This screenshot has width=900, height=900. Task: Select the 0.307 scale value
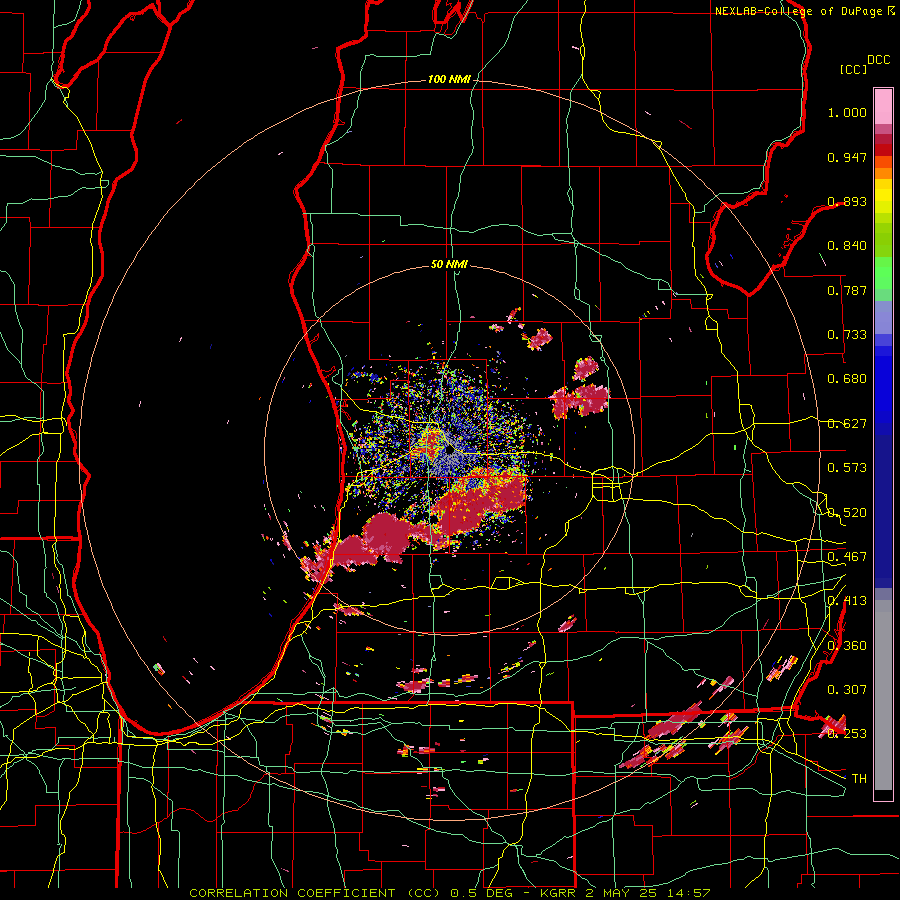pos(847,689)
